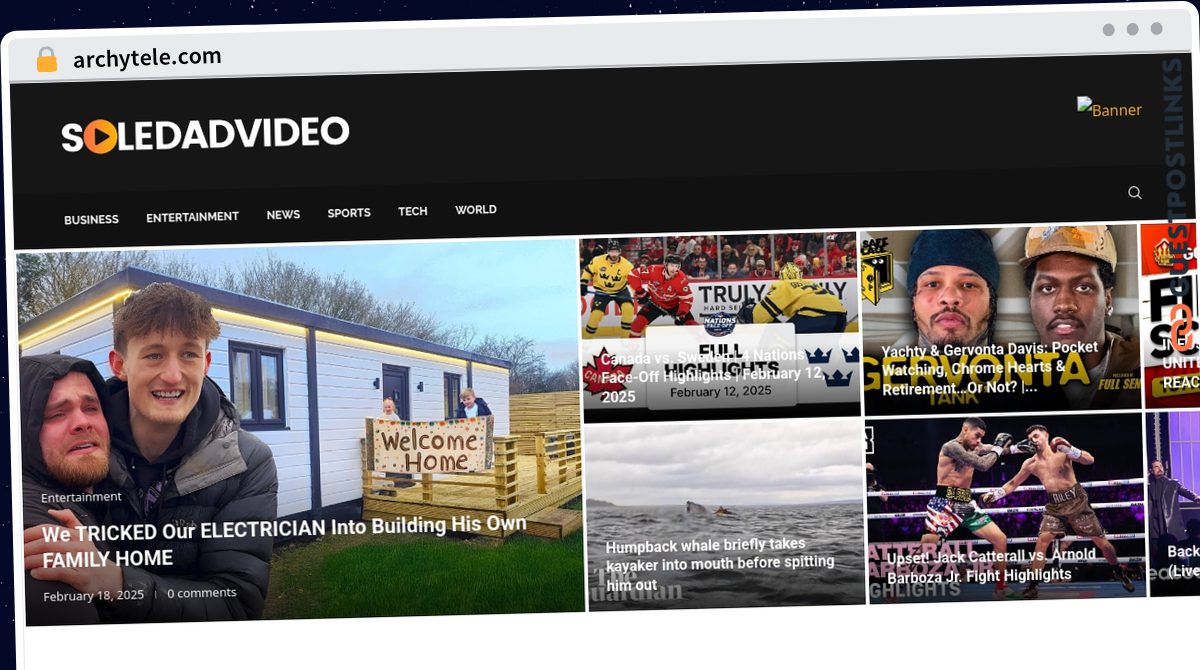Open the Sports menu item
Image resolution: width=1200 pixels, height=670 pixels.
click(x=349, y=212)
